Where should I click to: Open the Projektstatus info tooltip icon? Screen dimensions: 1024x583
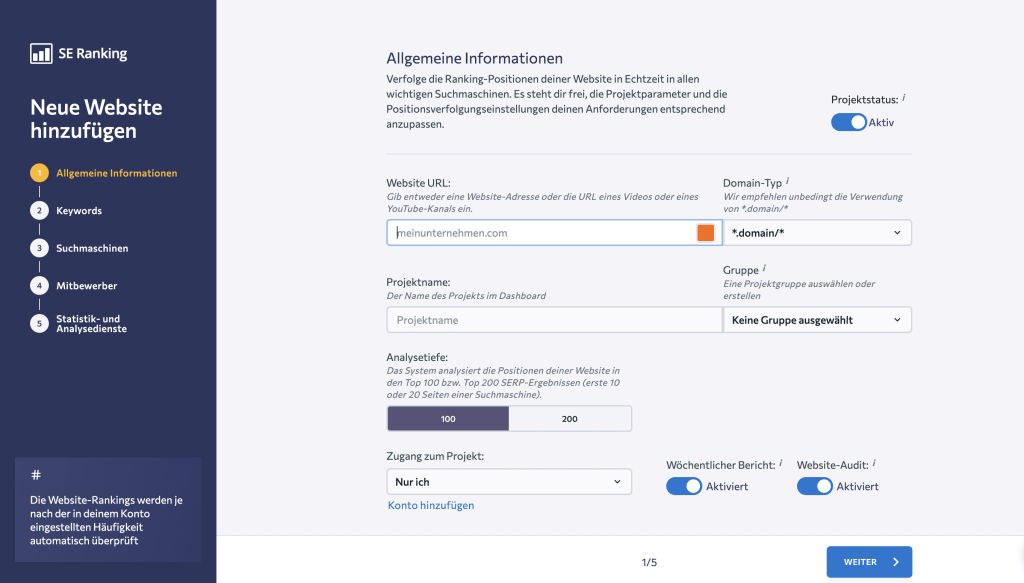[x=903, y=99]
